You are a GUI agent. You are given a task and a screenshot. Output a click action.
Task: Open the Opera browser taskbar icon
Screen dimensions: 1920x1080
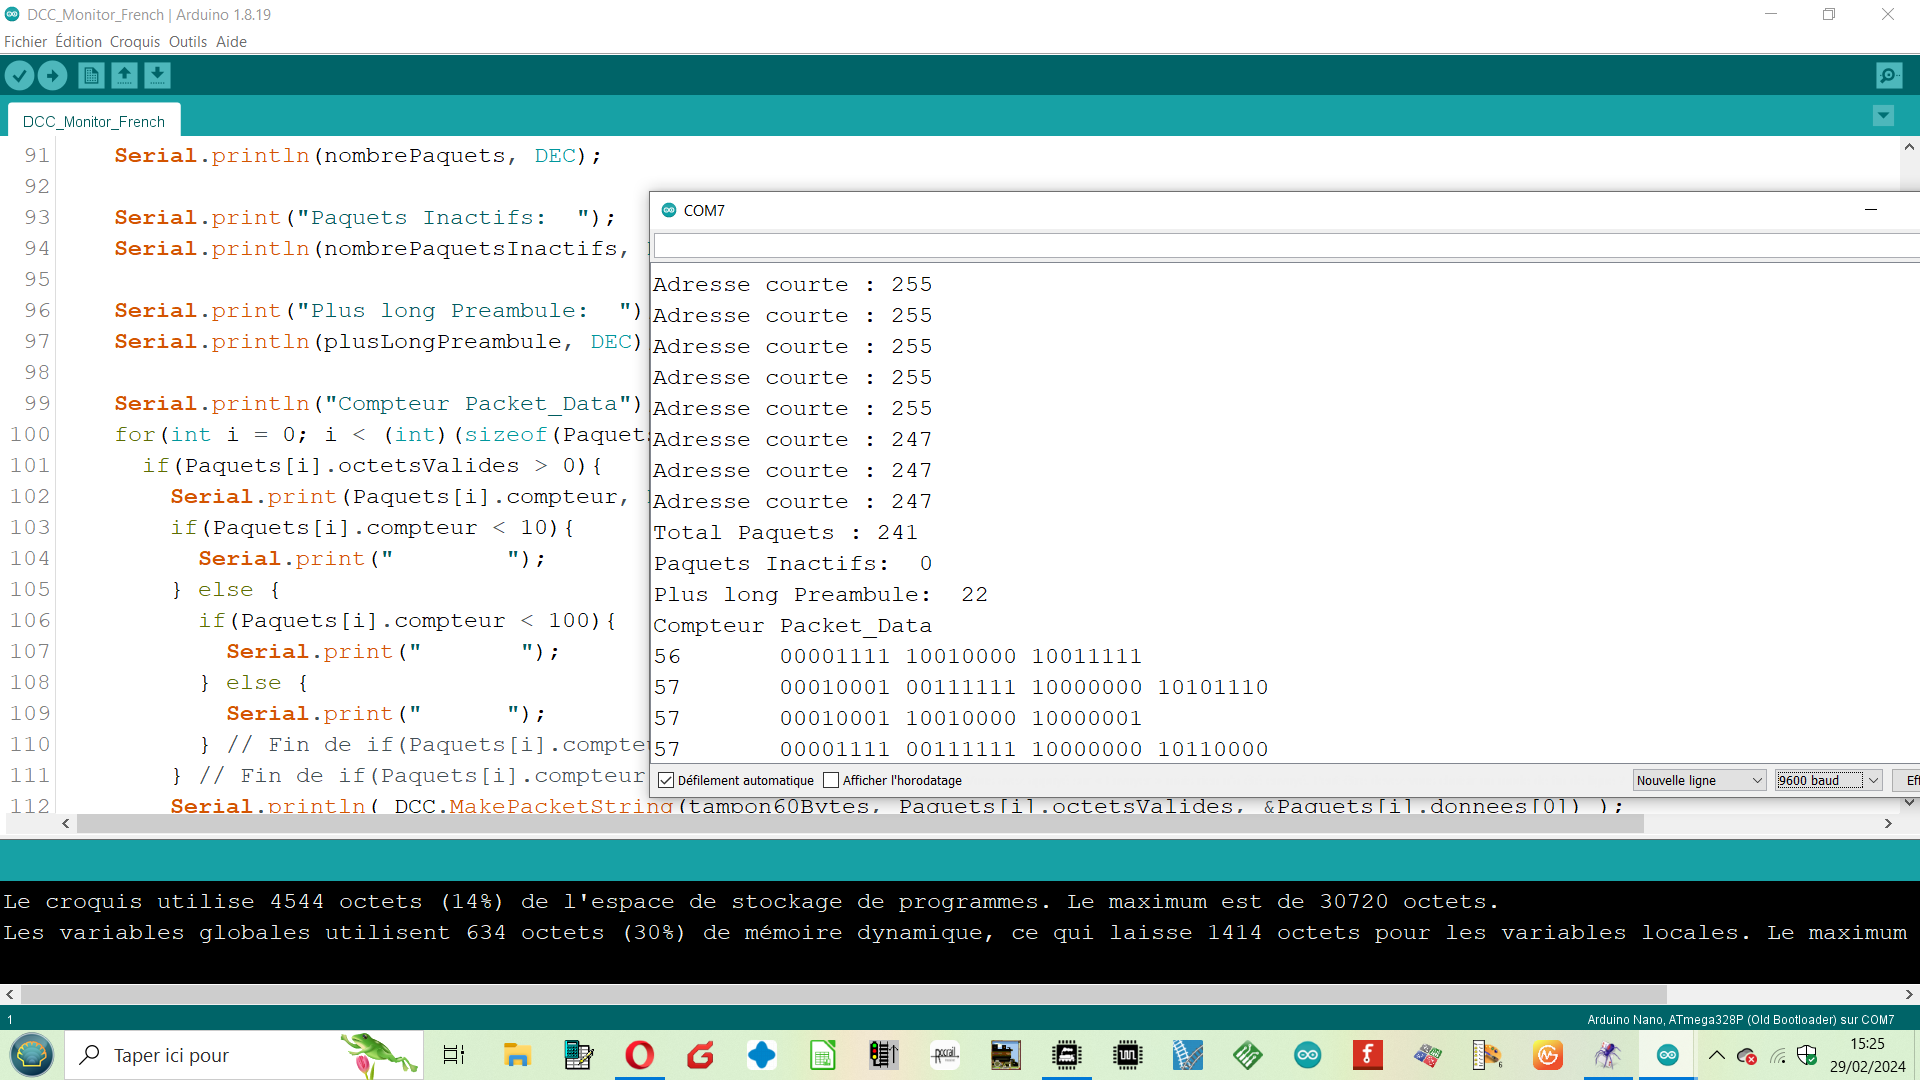639,1055
